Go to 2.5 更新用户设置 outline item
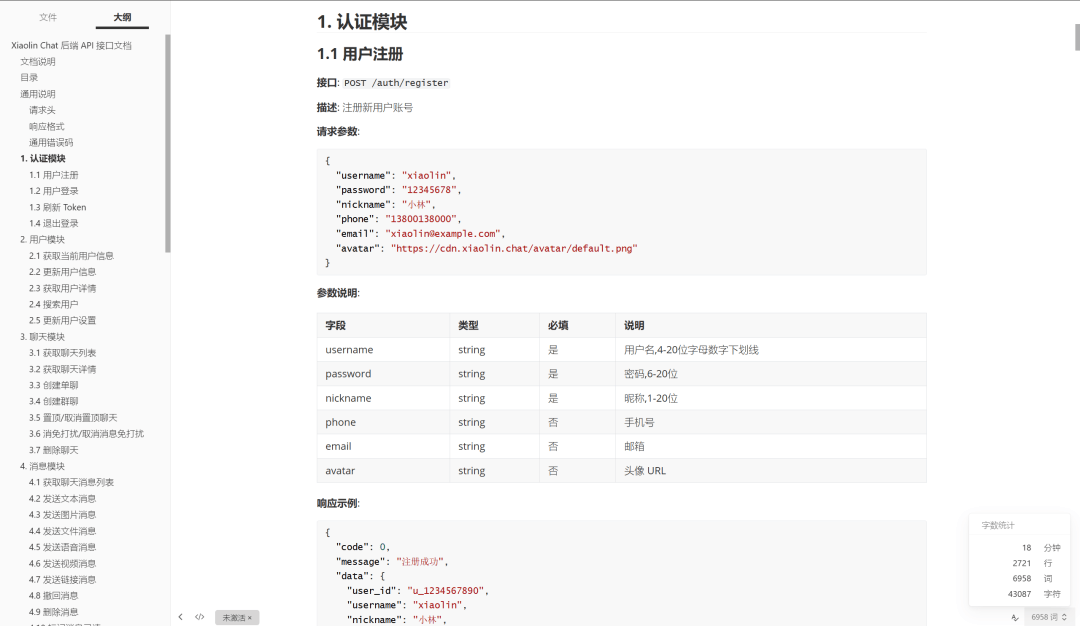Image resolution: width=1080 pixels, height=626 pixels. tap(62, 320)
